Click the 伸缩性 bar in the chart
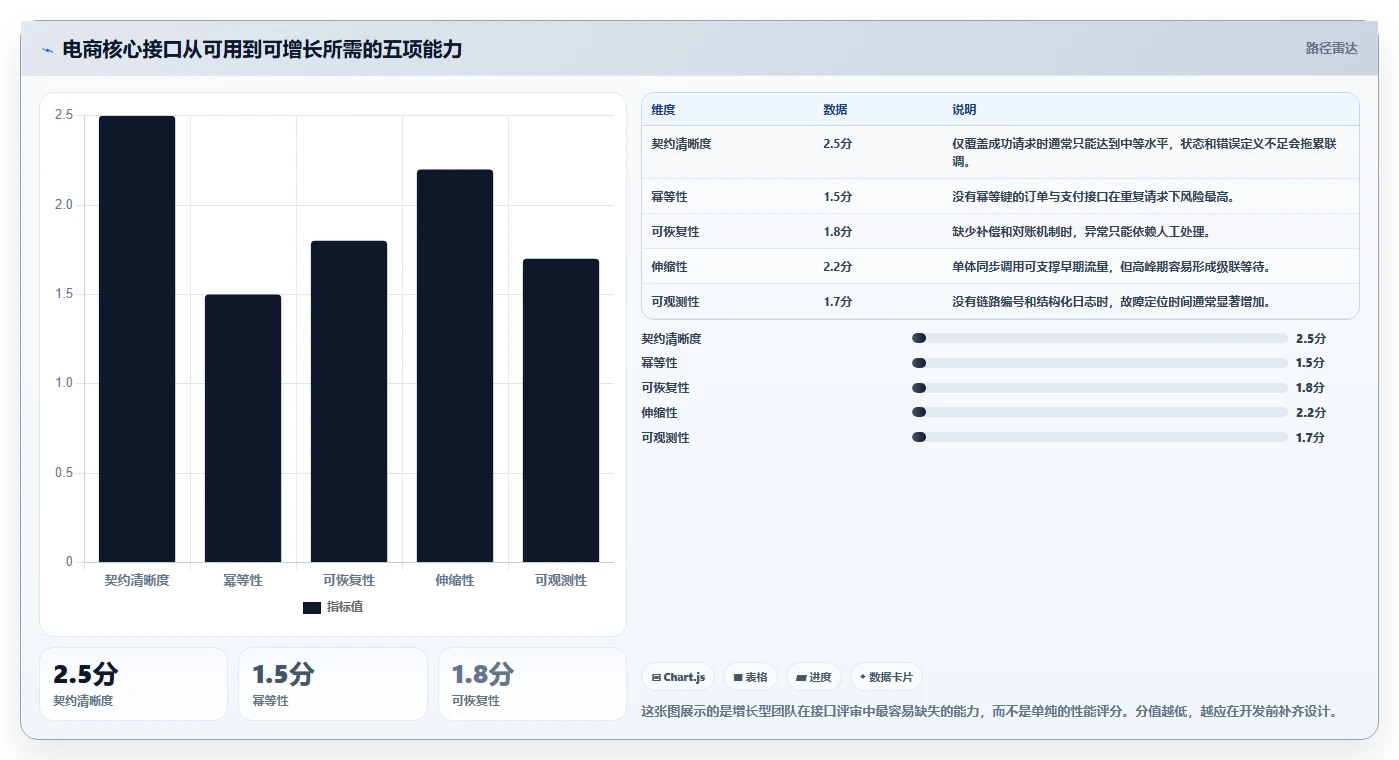The width and height of the screenshot is (1399, 760). coord(455,366)
